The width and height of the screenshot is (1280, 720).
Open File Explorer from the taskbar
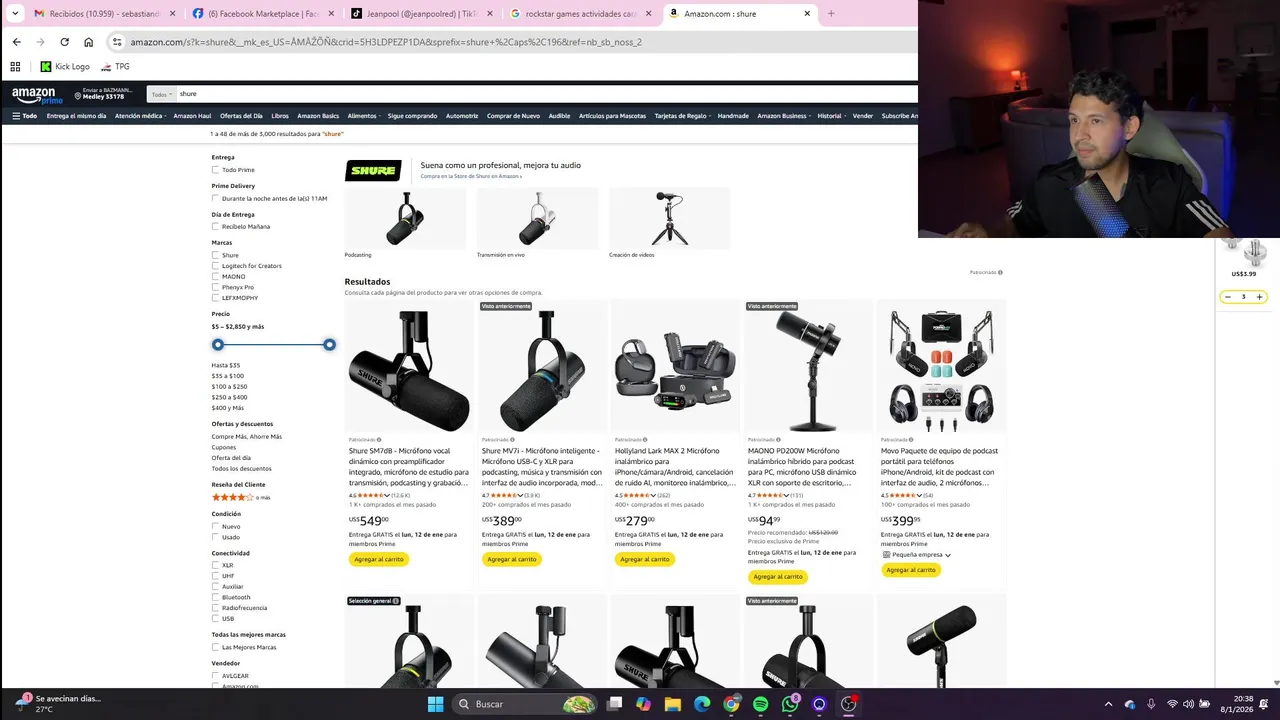point(672,704)
